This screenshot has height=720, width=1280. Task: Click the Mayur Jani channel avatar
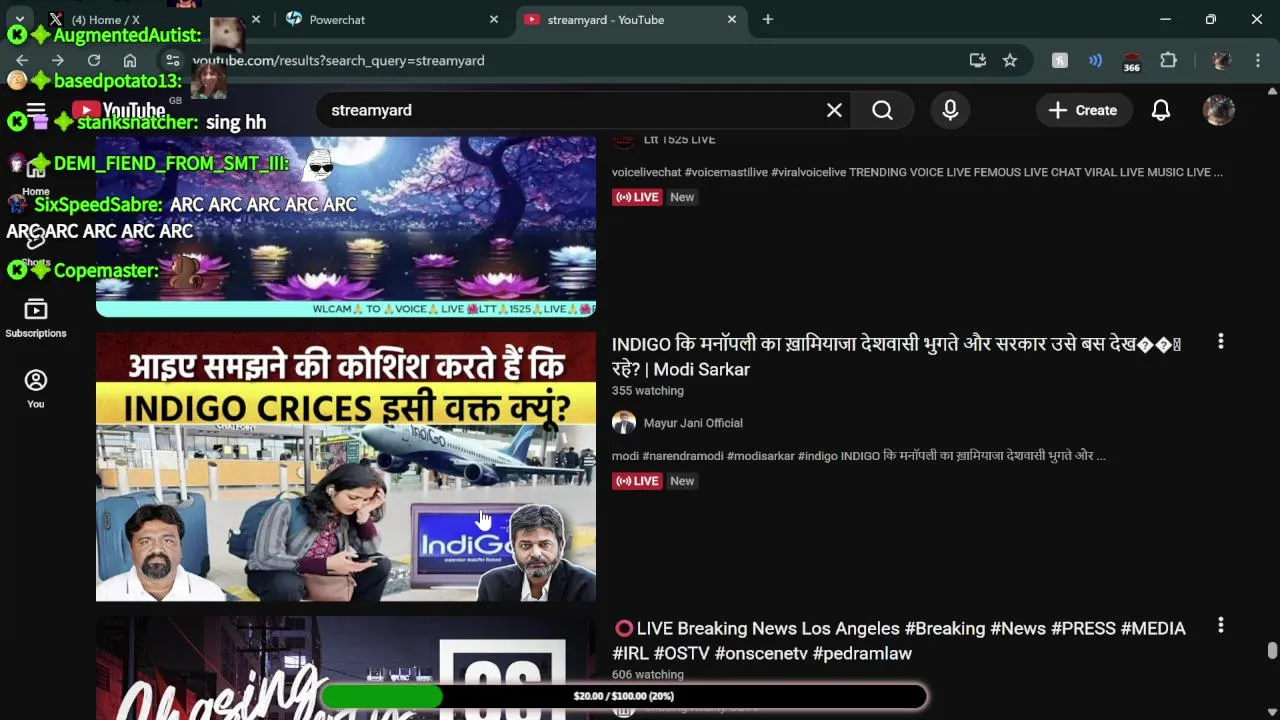[624, 423]
